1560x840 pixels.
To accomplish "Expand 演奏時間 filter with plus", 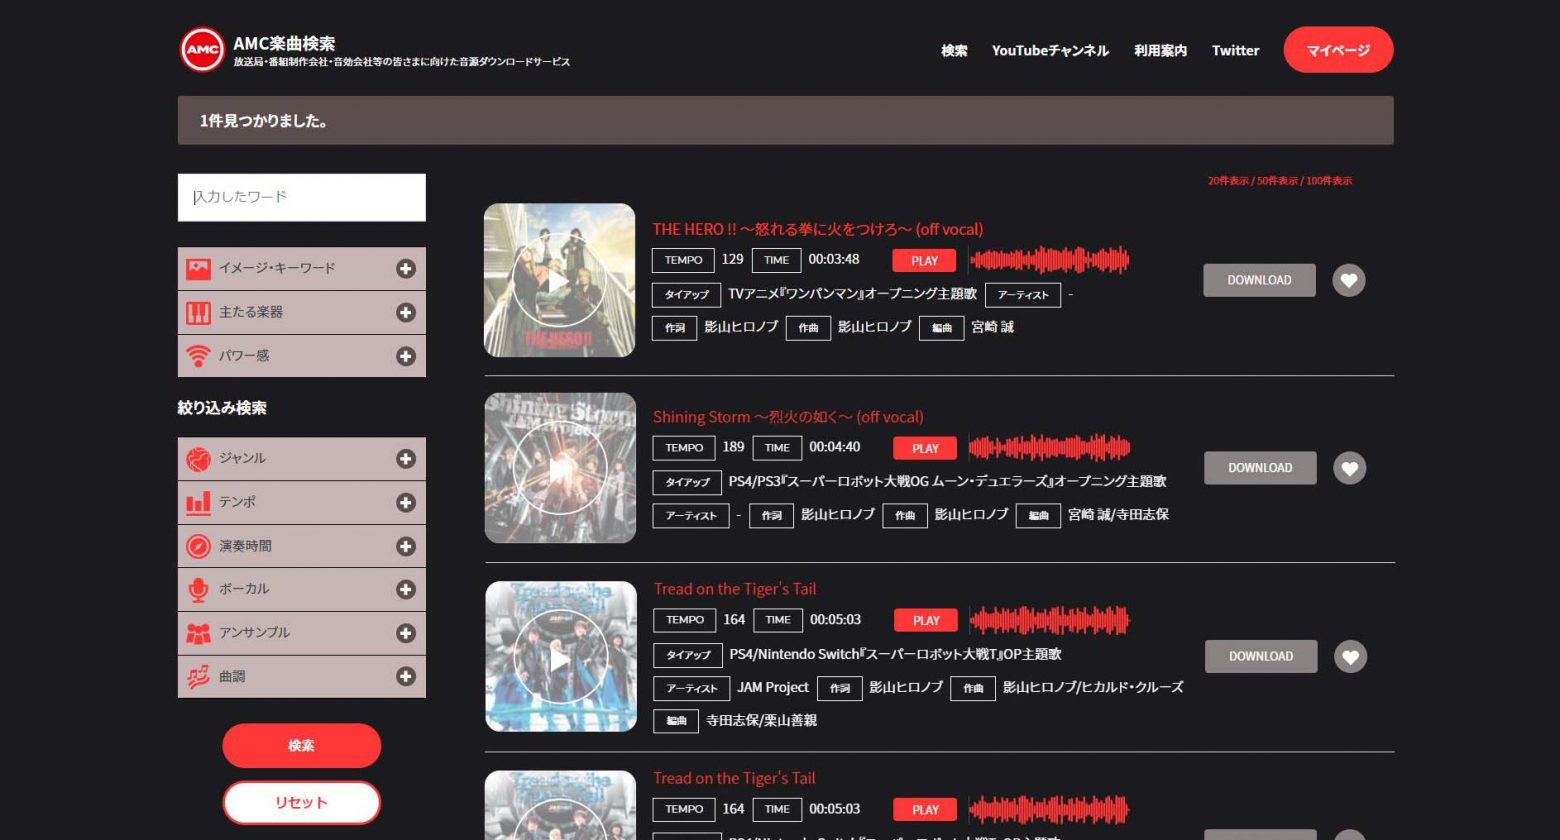I will (405, 546).
